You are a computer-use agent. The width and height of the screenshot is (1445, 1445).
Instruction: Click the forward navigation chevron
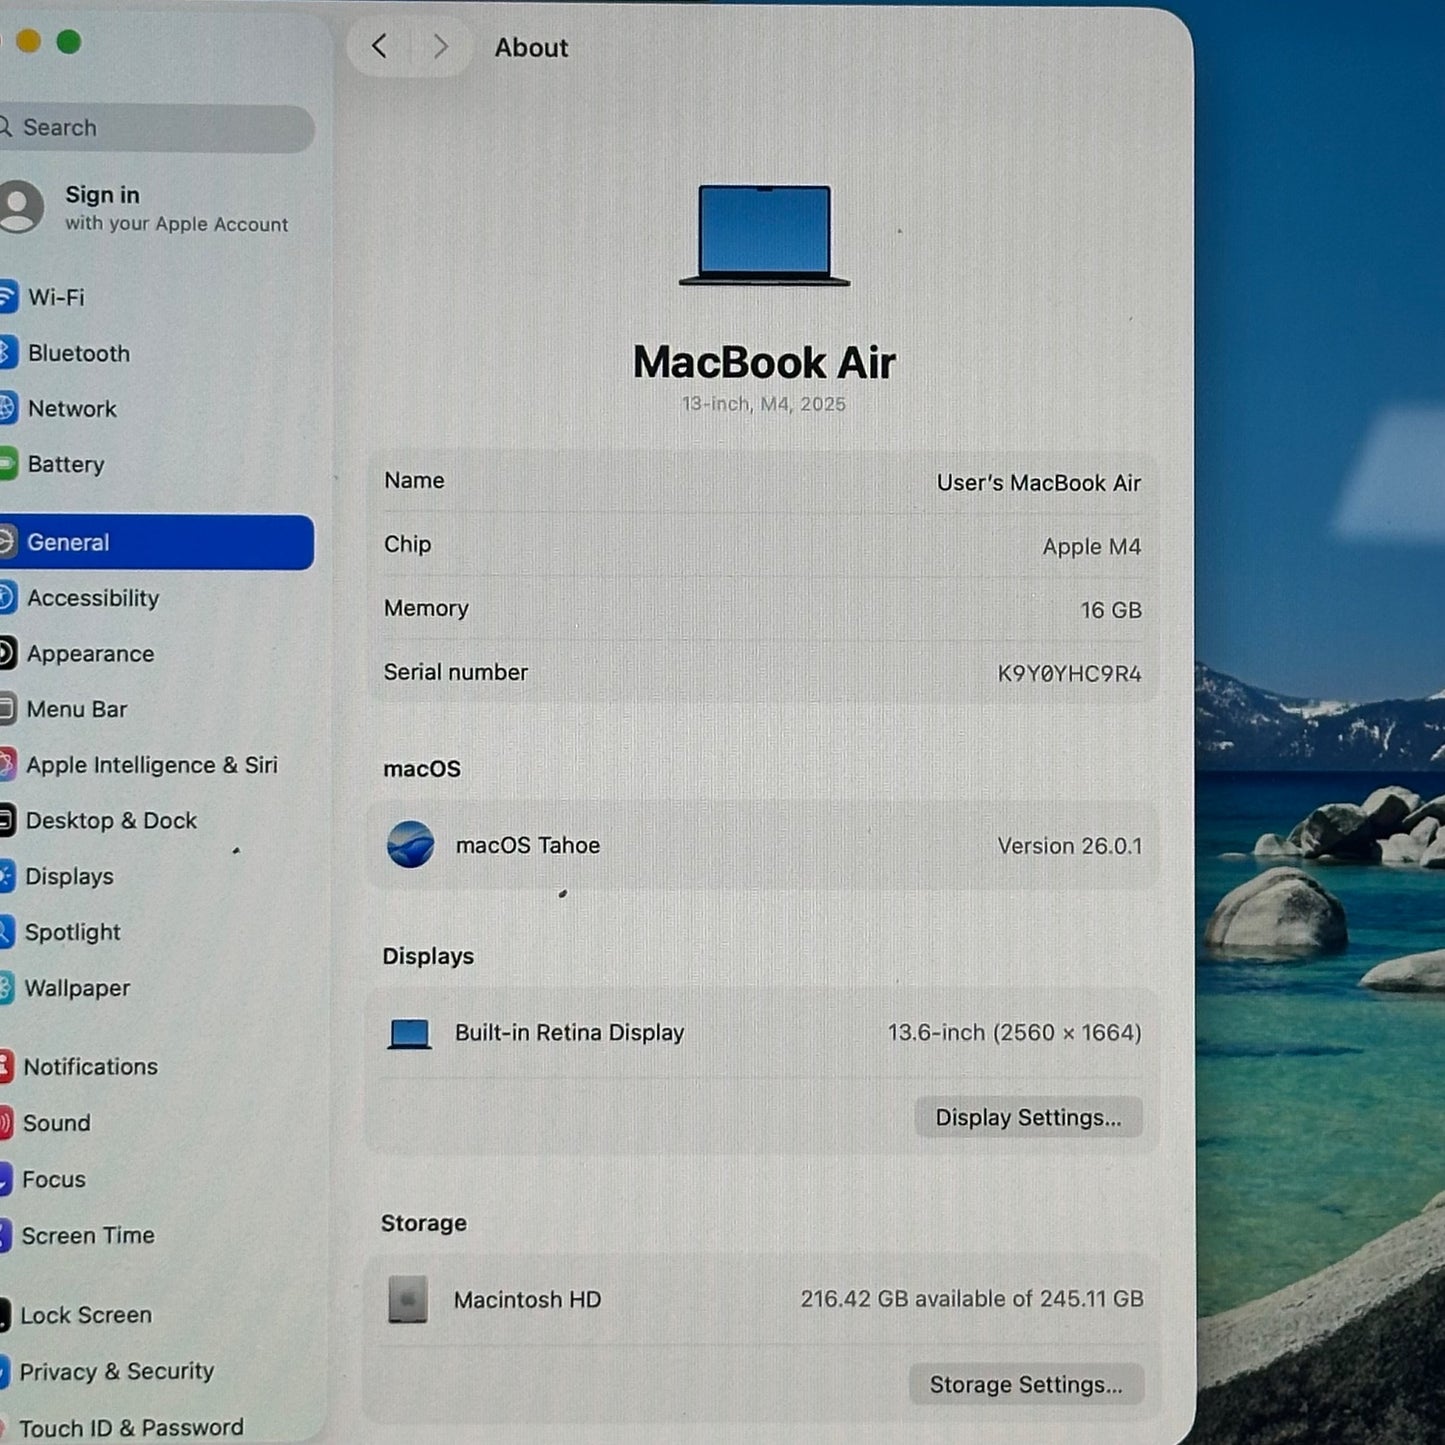click(440, 46)
